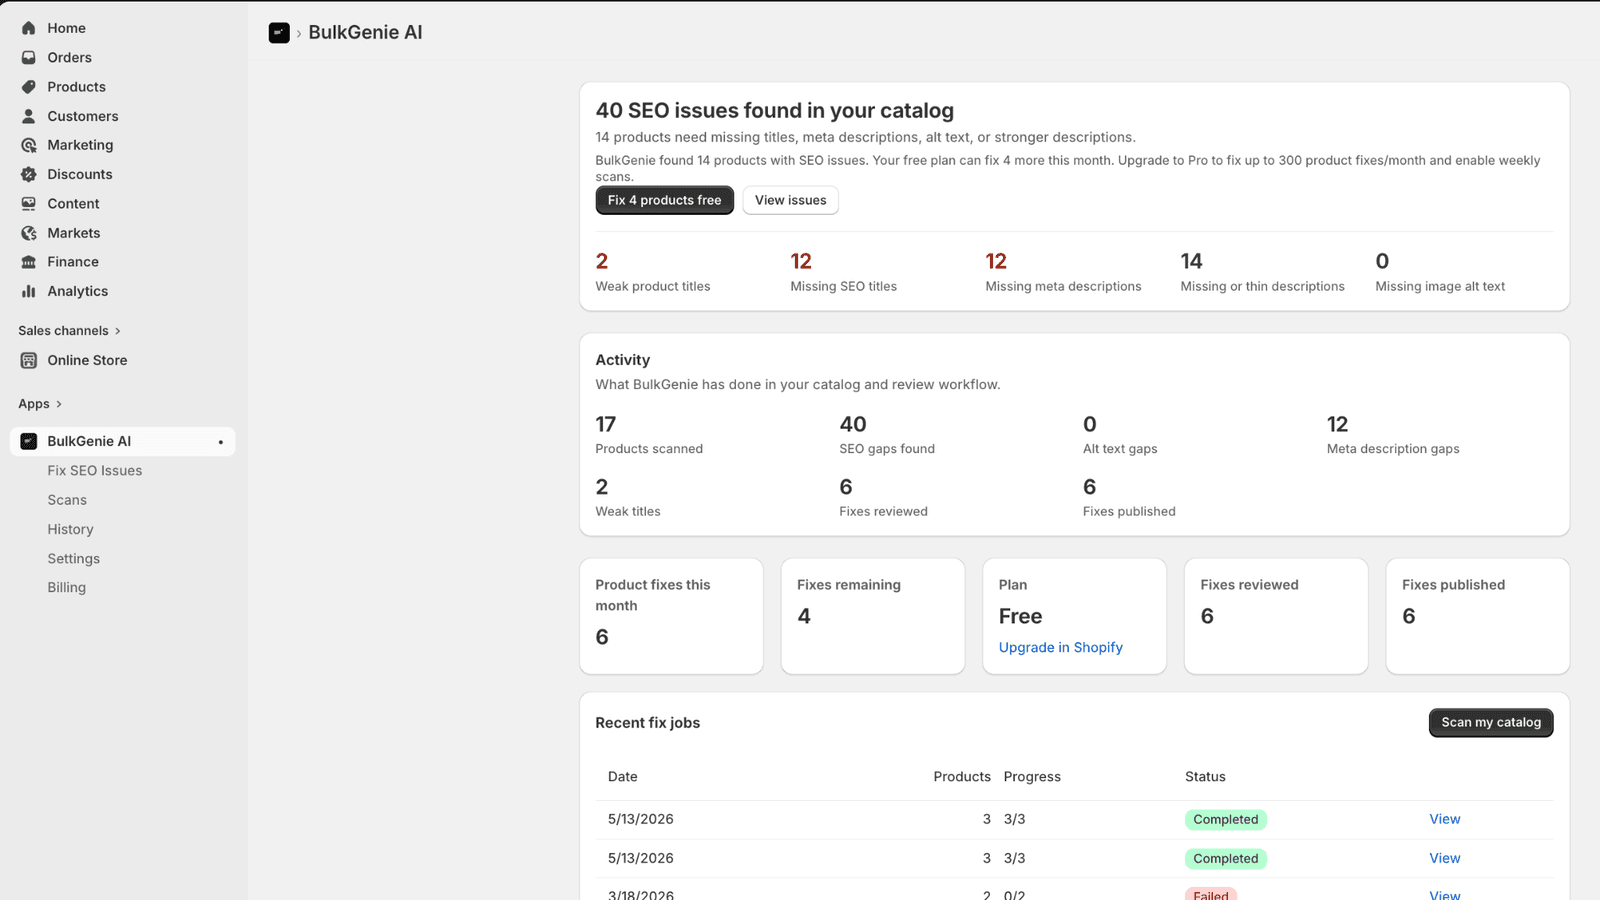1600x900 pixels.
Task: Click the Fixes published summary card heading
Action: click(1453, 585)
